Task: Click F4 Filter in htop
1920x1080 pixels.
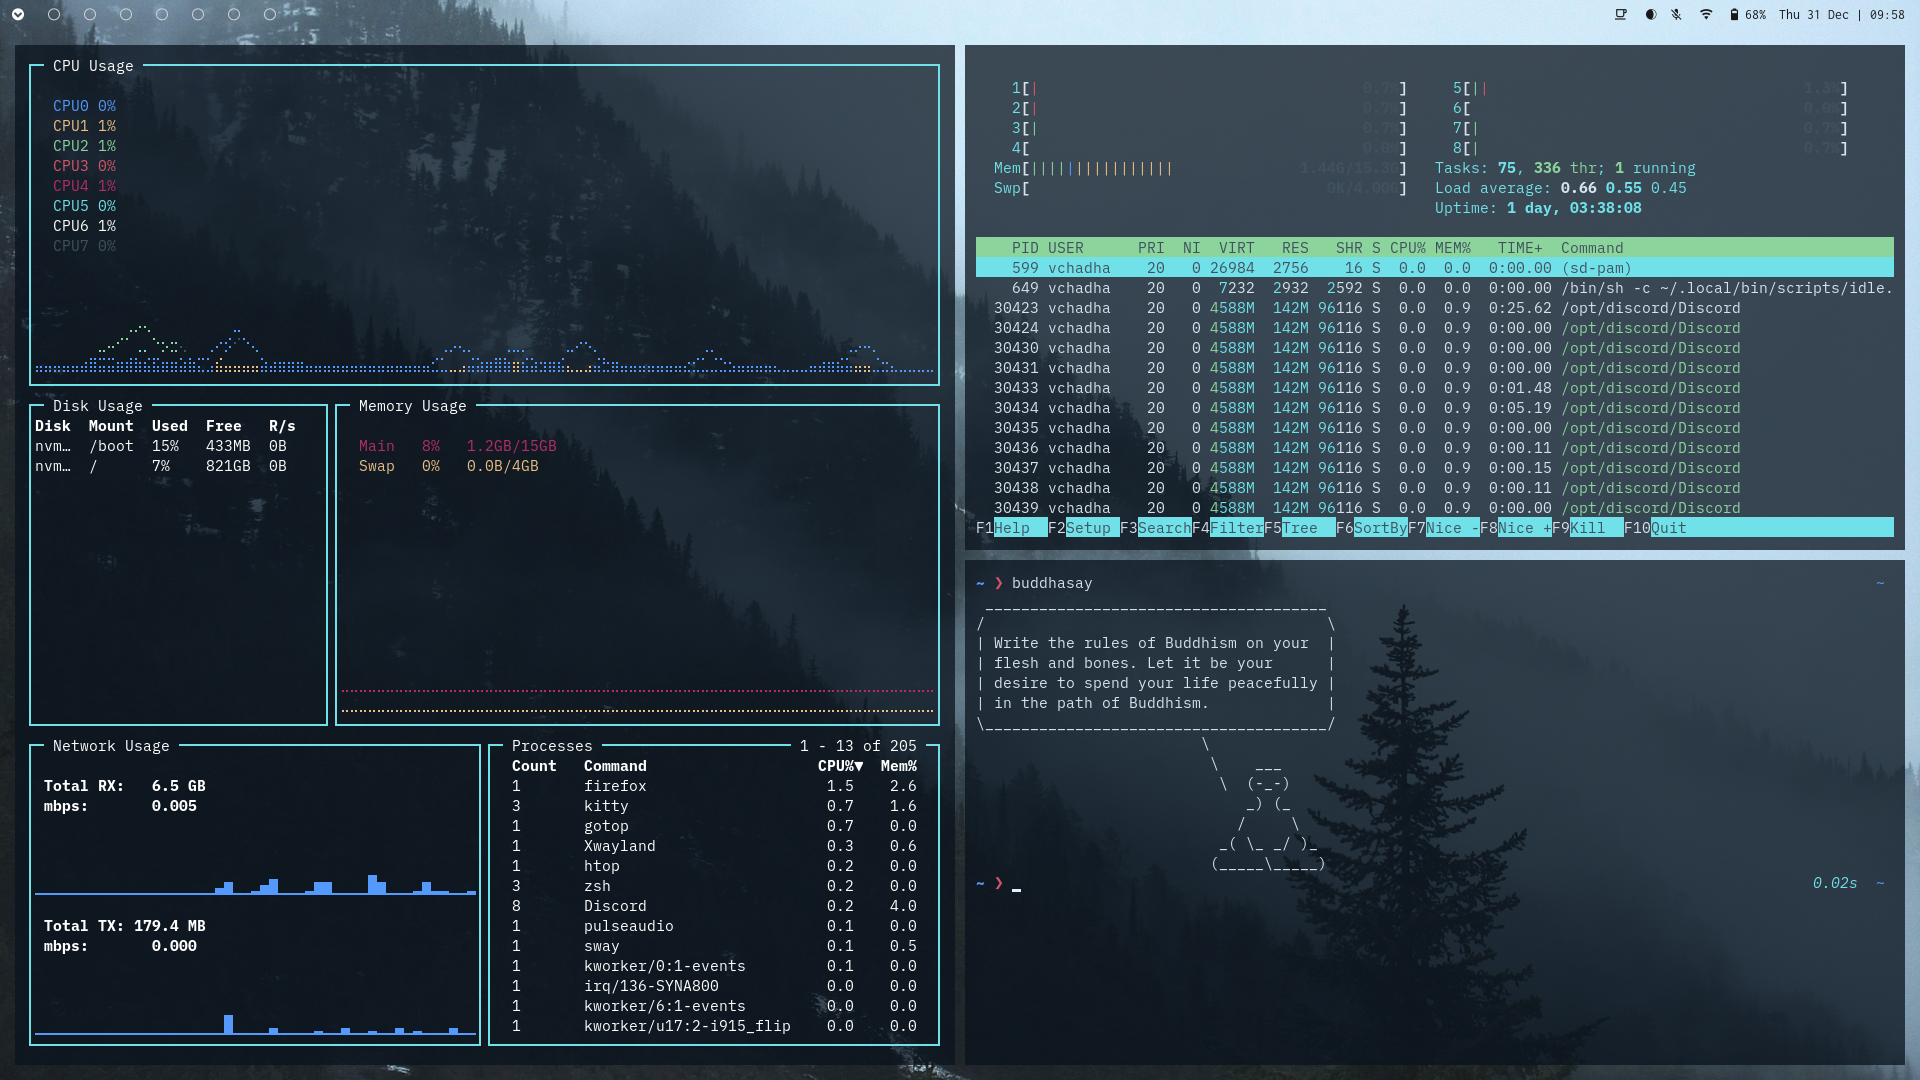Action: (x=1227, y=528)
